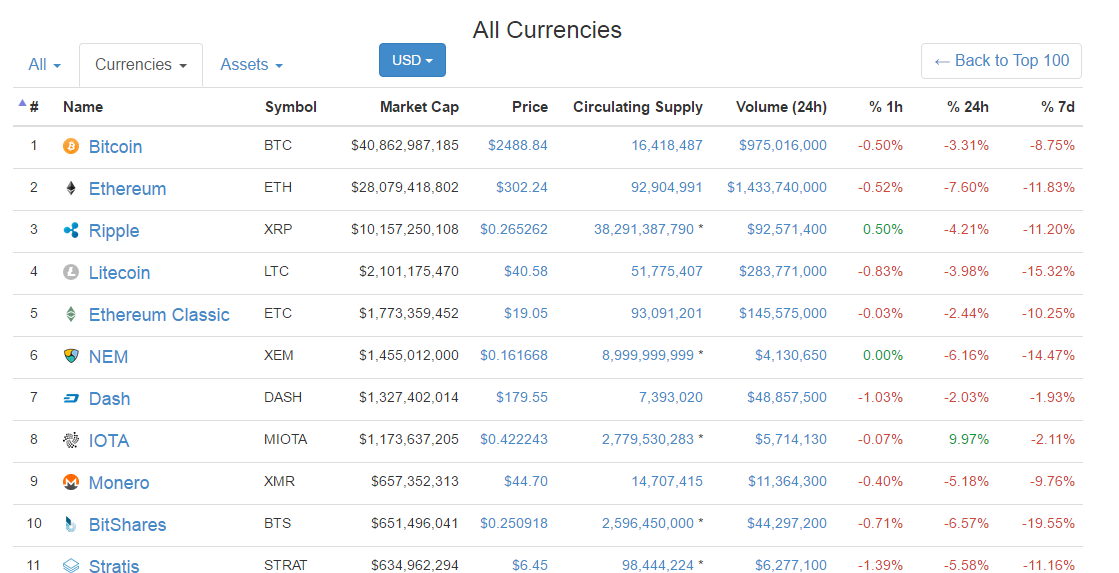The image size is (1119, 573).
Task: Open the Bitcoin name link
Action: [116, 147]
